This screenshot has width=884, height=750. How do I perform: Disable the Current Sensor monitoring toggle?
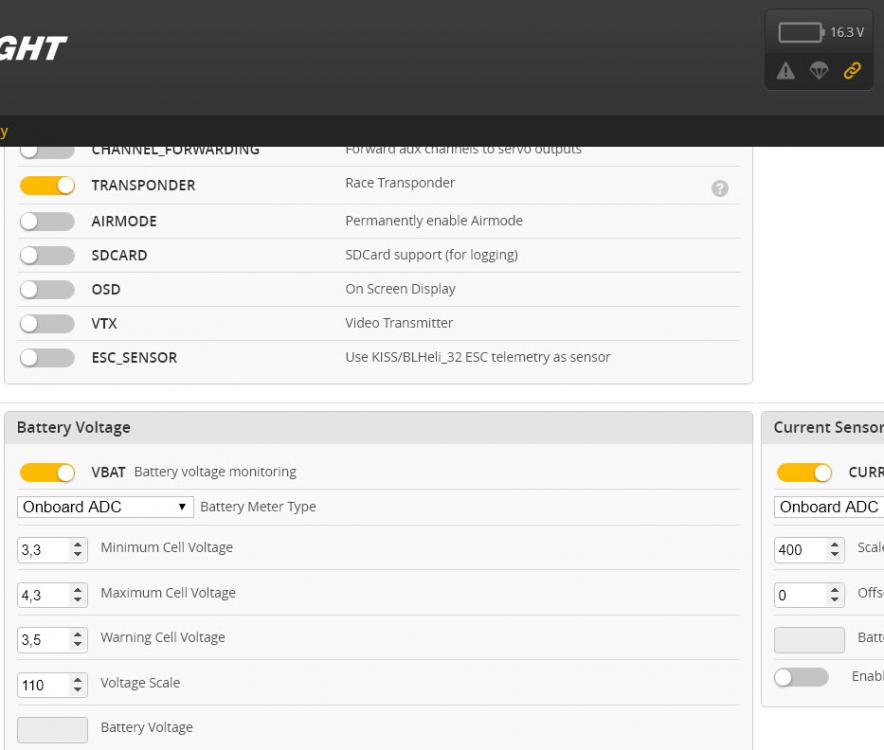(804, 472)
